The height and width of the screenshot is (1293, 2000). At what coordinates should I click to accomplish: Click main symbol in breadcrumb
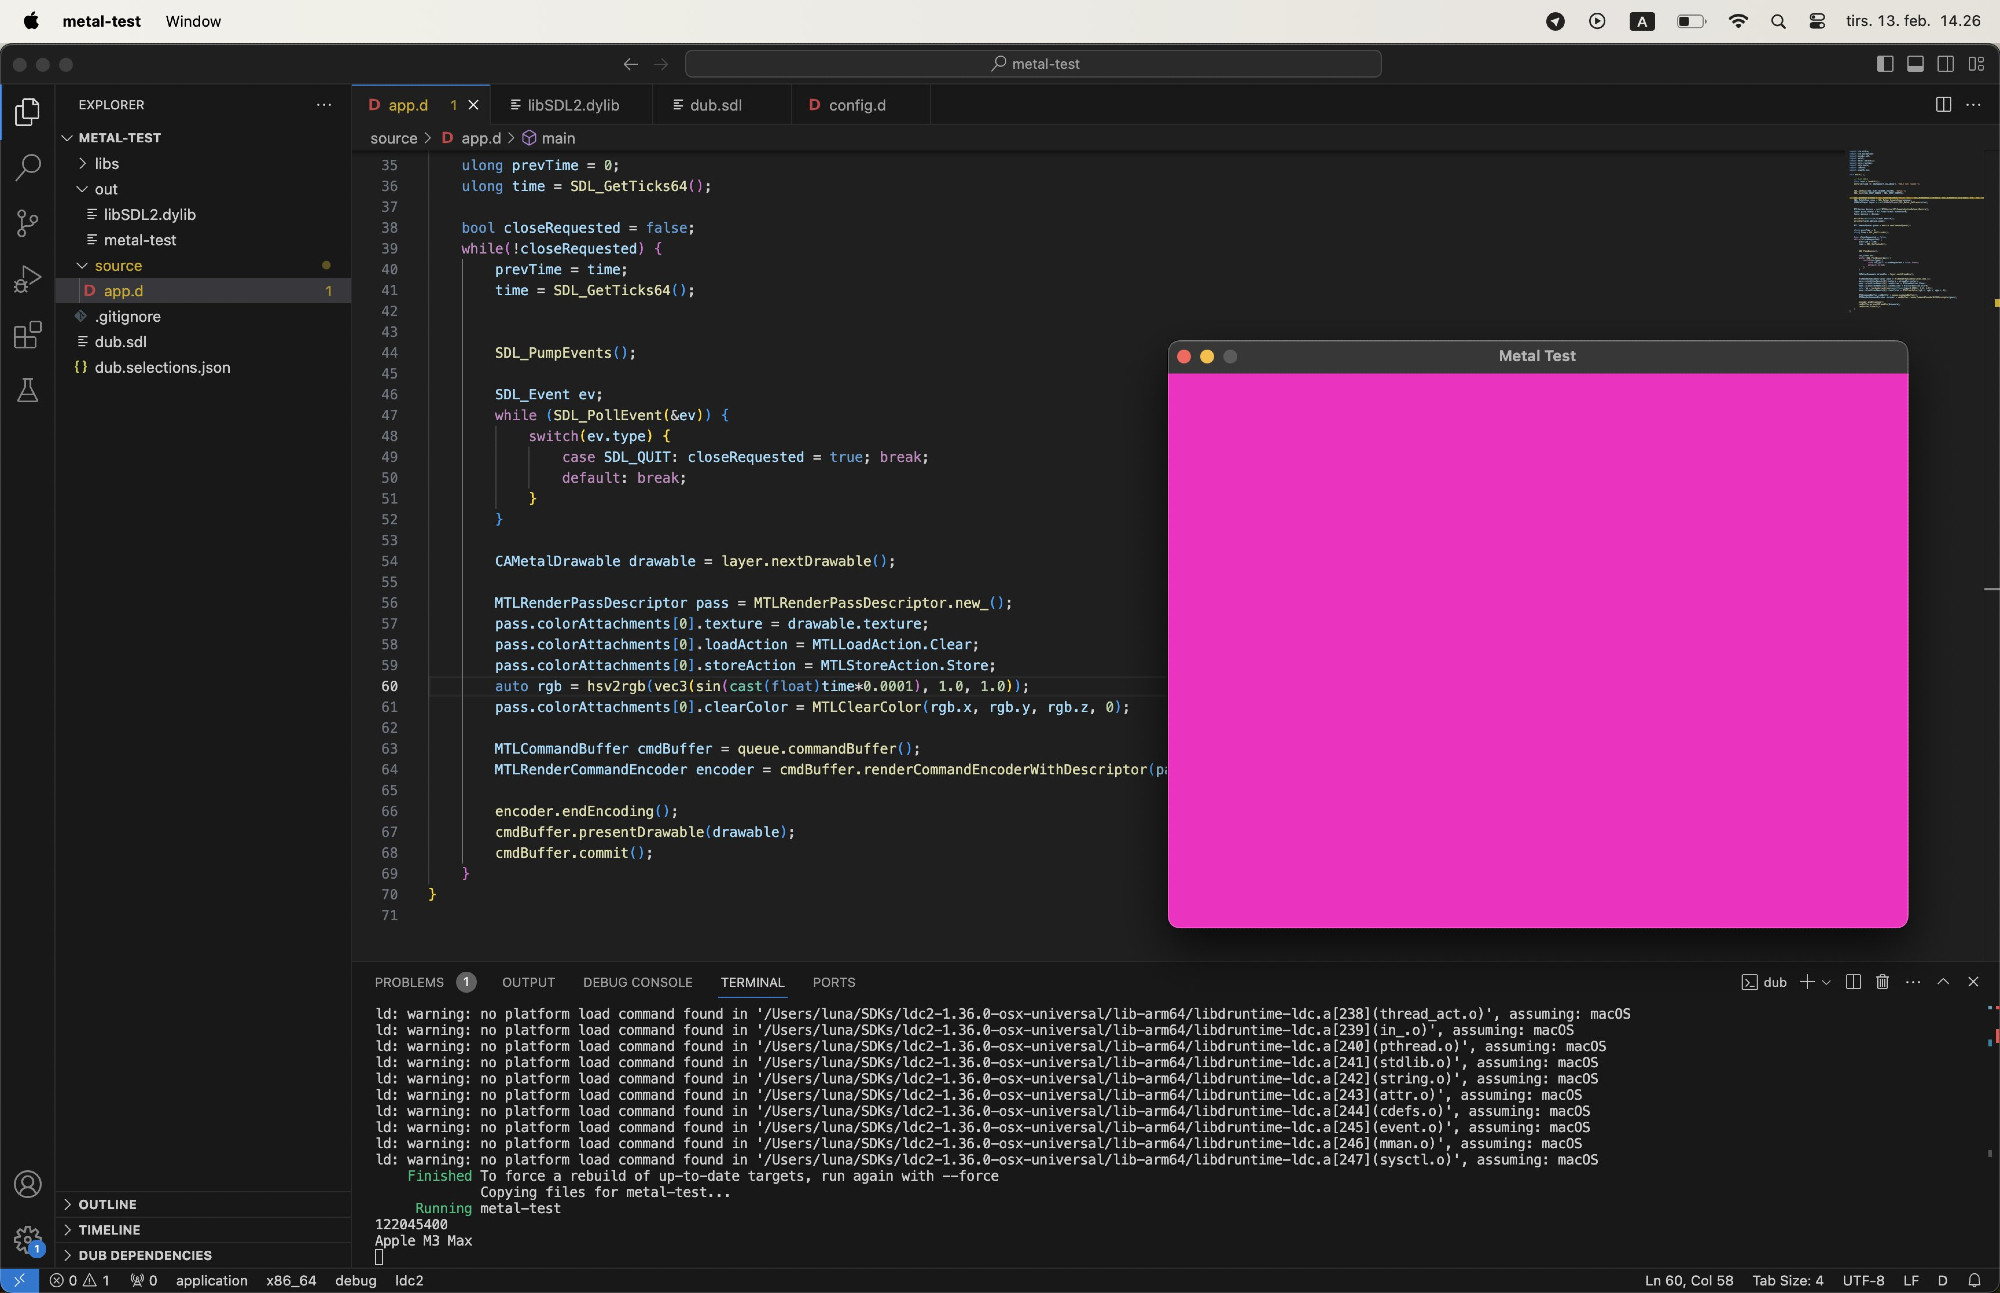pos(549,138)
